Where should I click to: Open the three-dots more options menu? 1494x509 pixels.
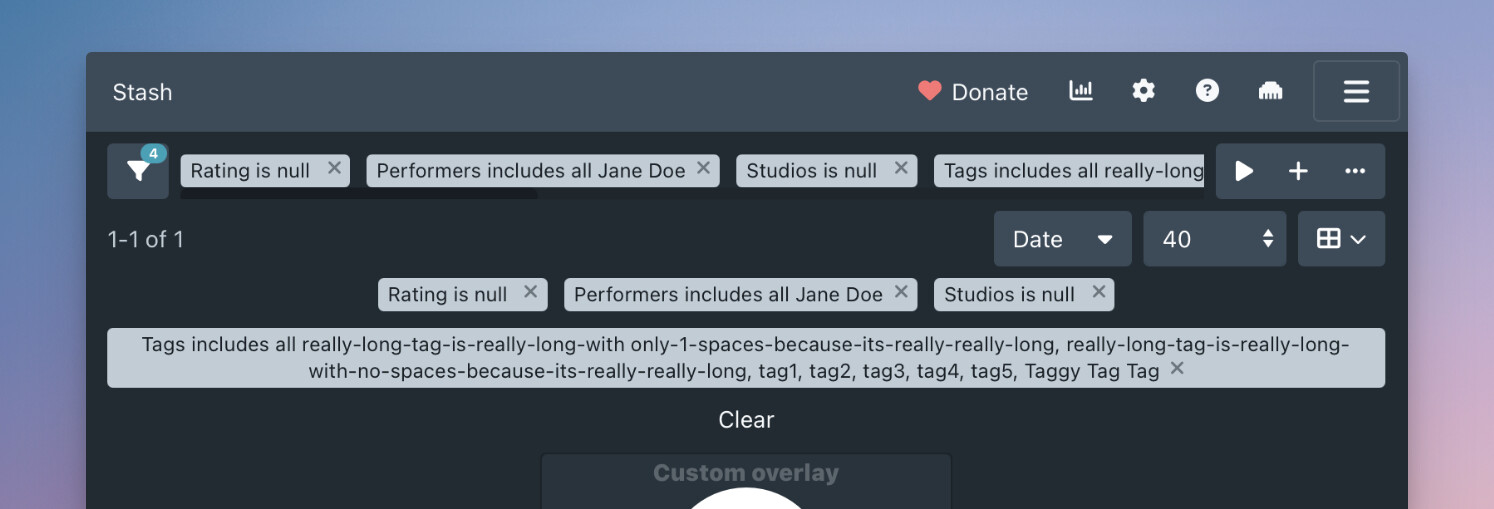(x=1355, y=171)
